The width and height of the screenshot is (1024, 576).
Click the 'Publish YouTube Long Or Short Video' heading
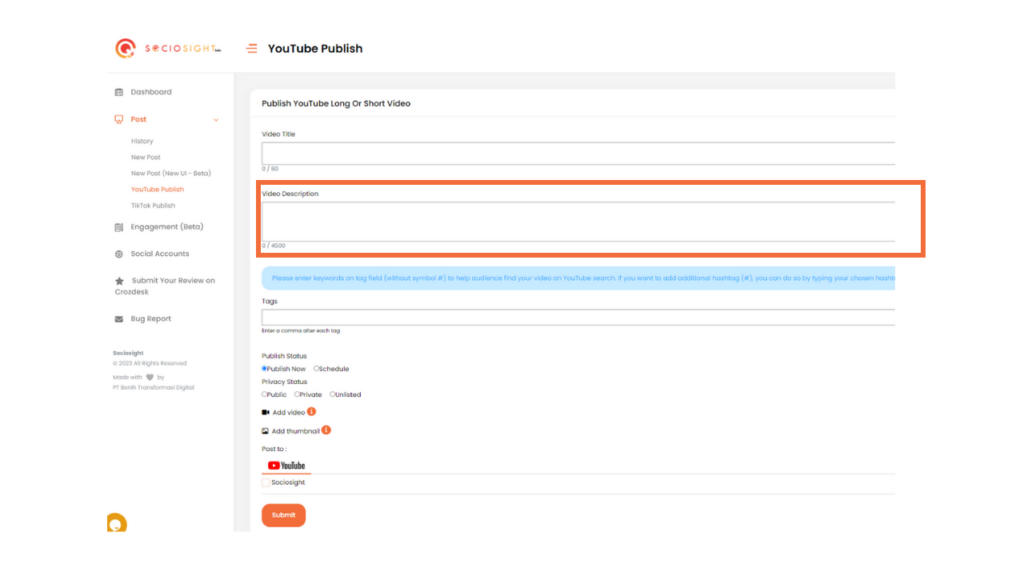tap(336, 104)
